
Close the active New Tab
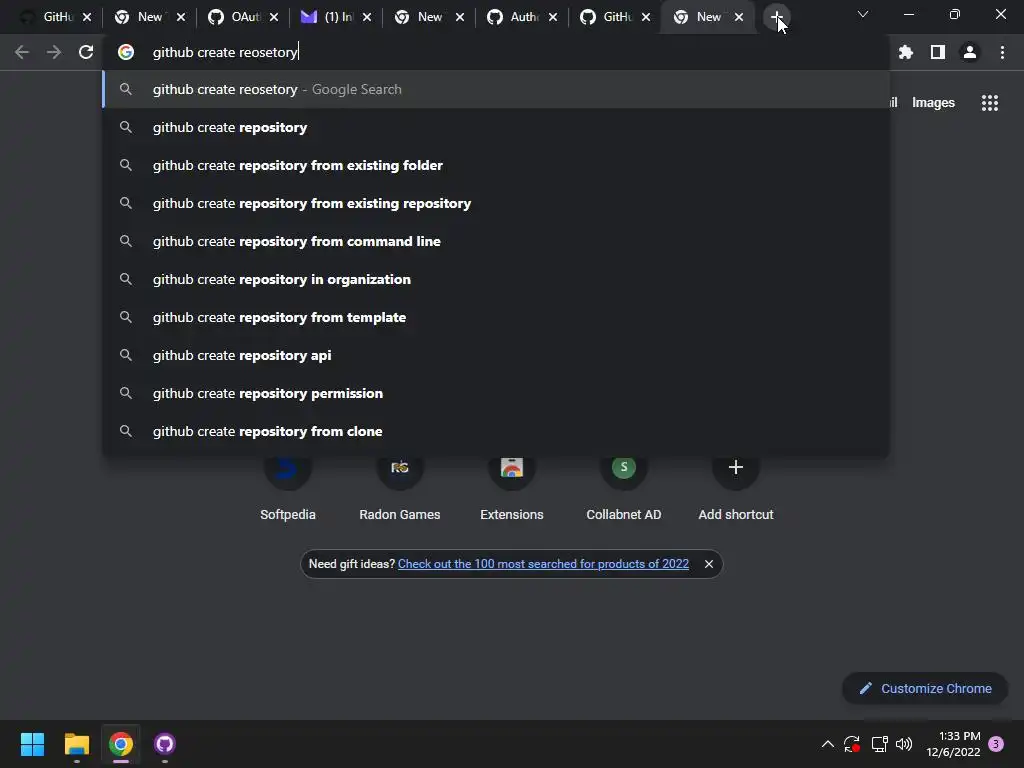pos(739,18)
